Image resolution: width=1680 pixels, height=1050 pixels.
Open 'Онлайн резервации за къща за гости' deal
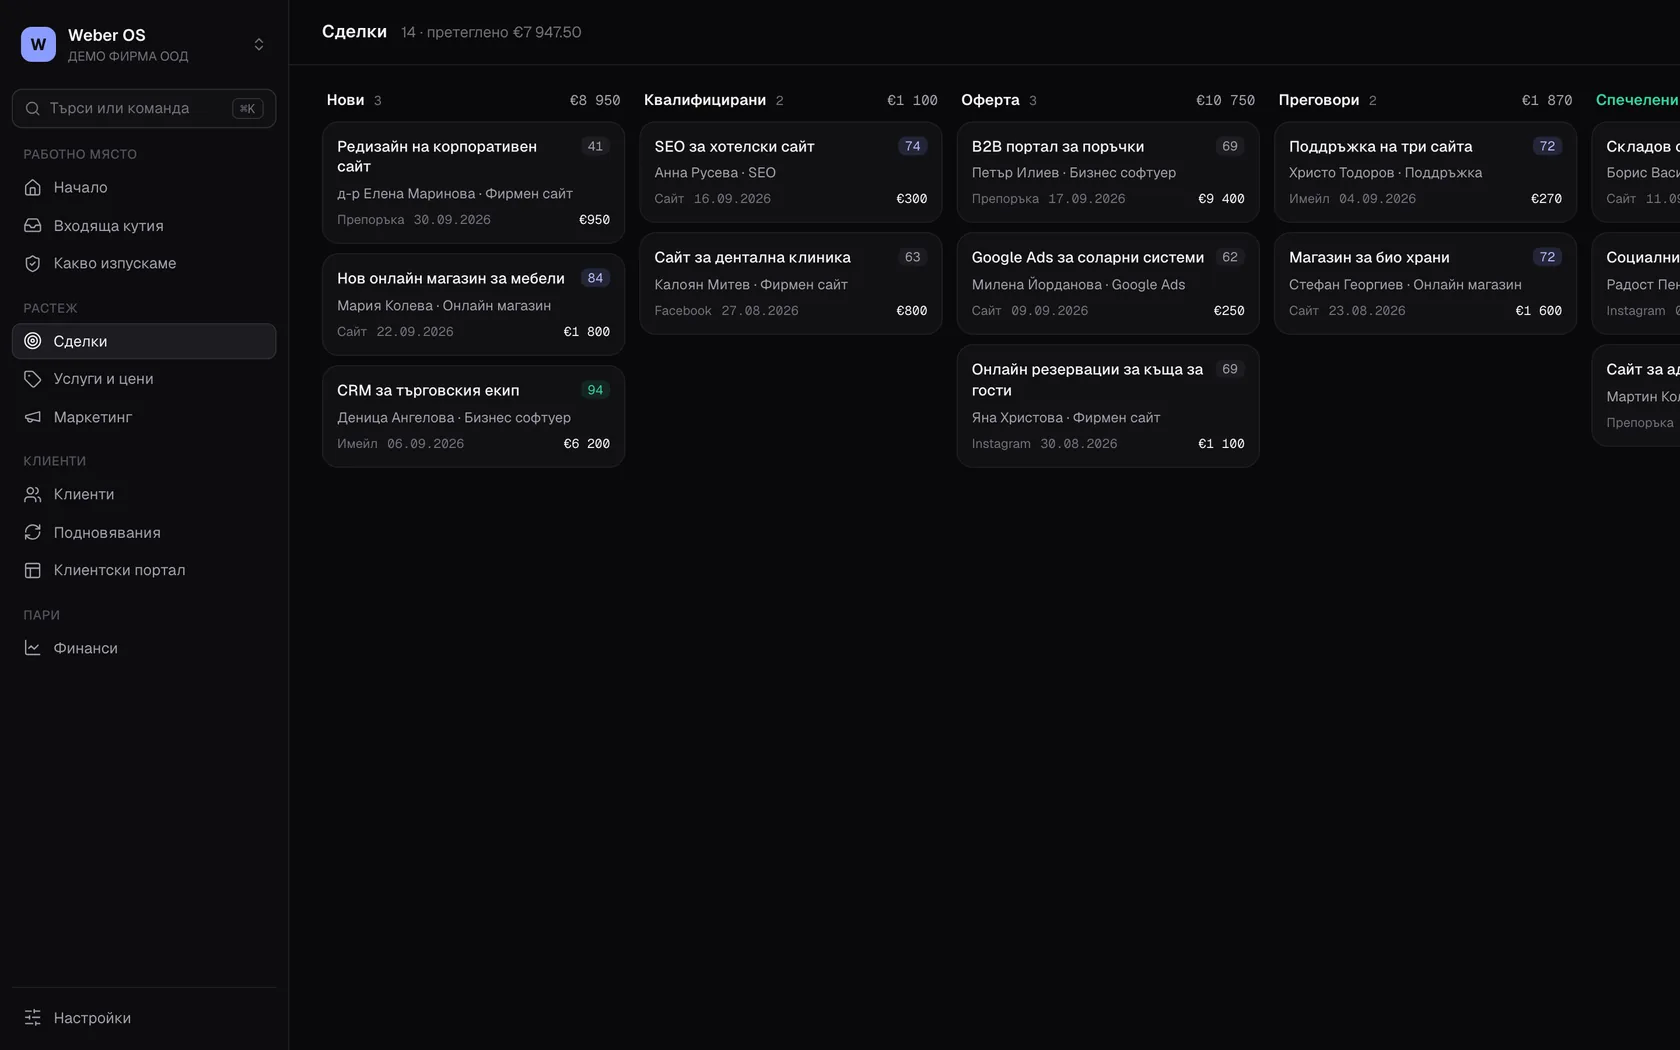click(x=1108, y=406)
